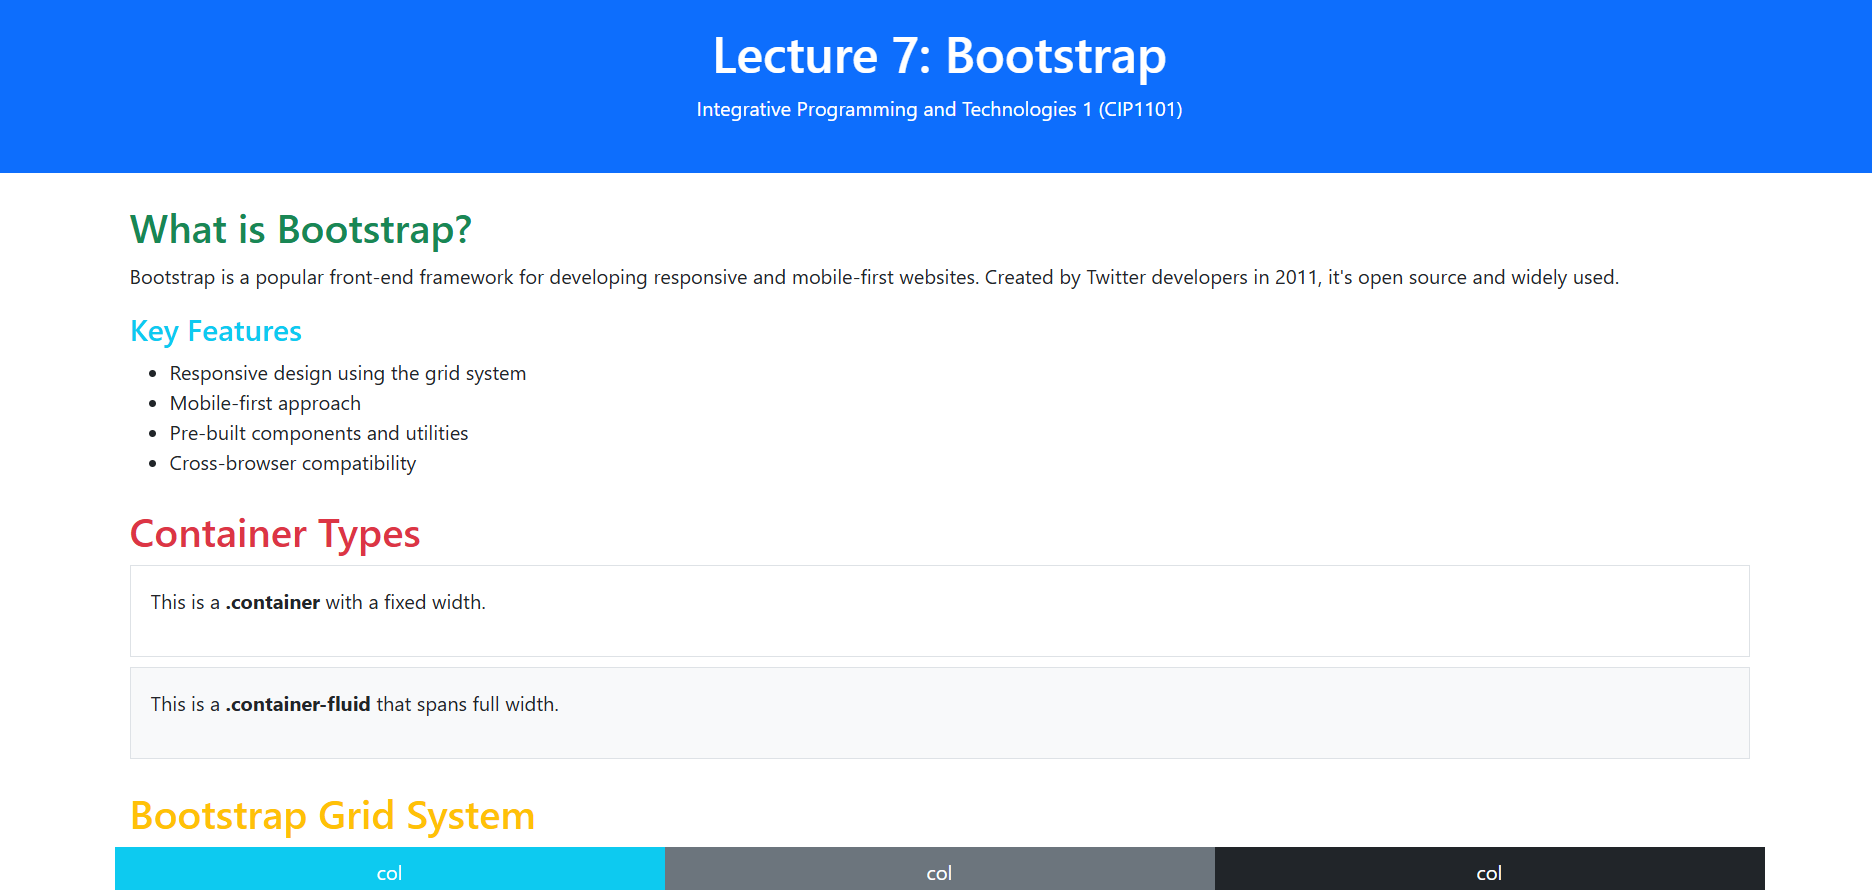Select the "Pre-built components and utilities" item

pyautogui.click(x=318, y=433)
